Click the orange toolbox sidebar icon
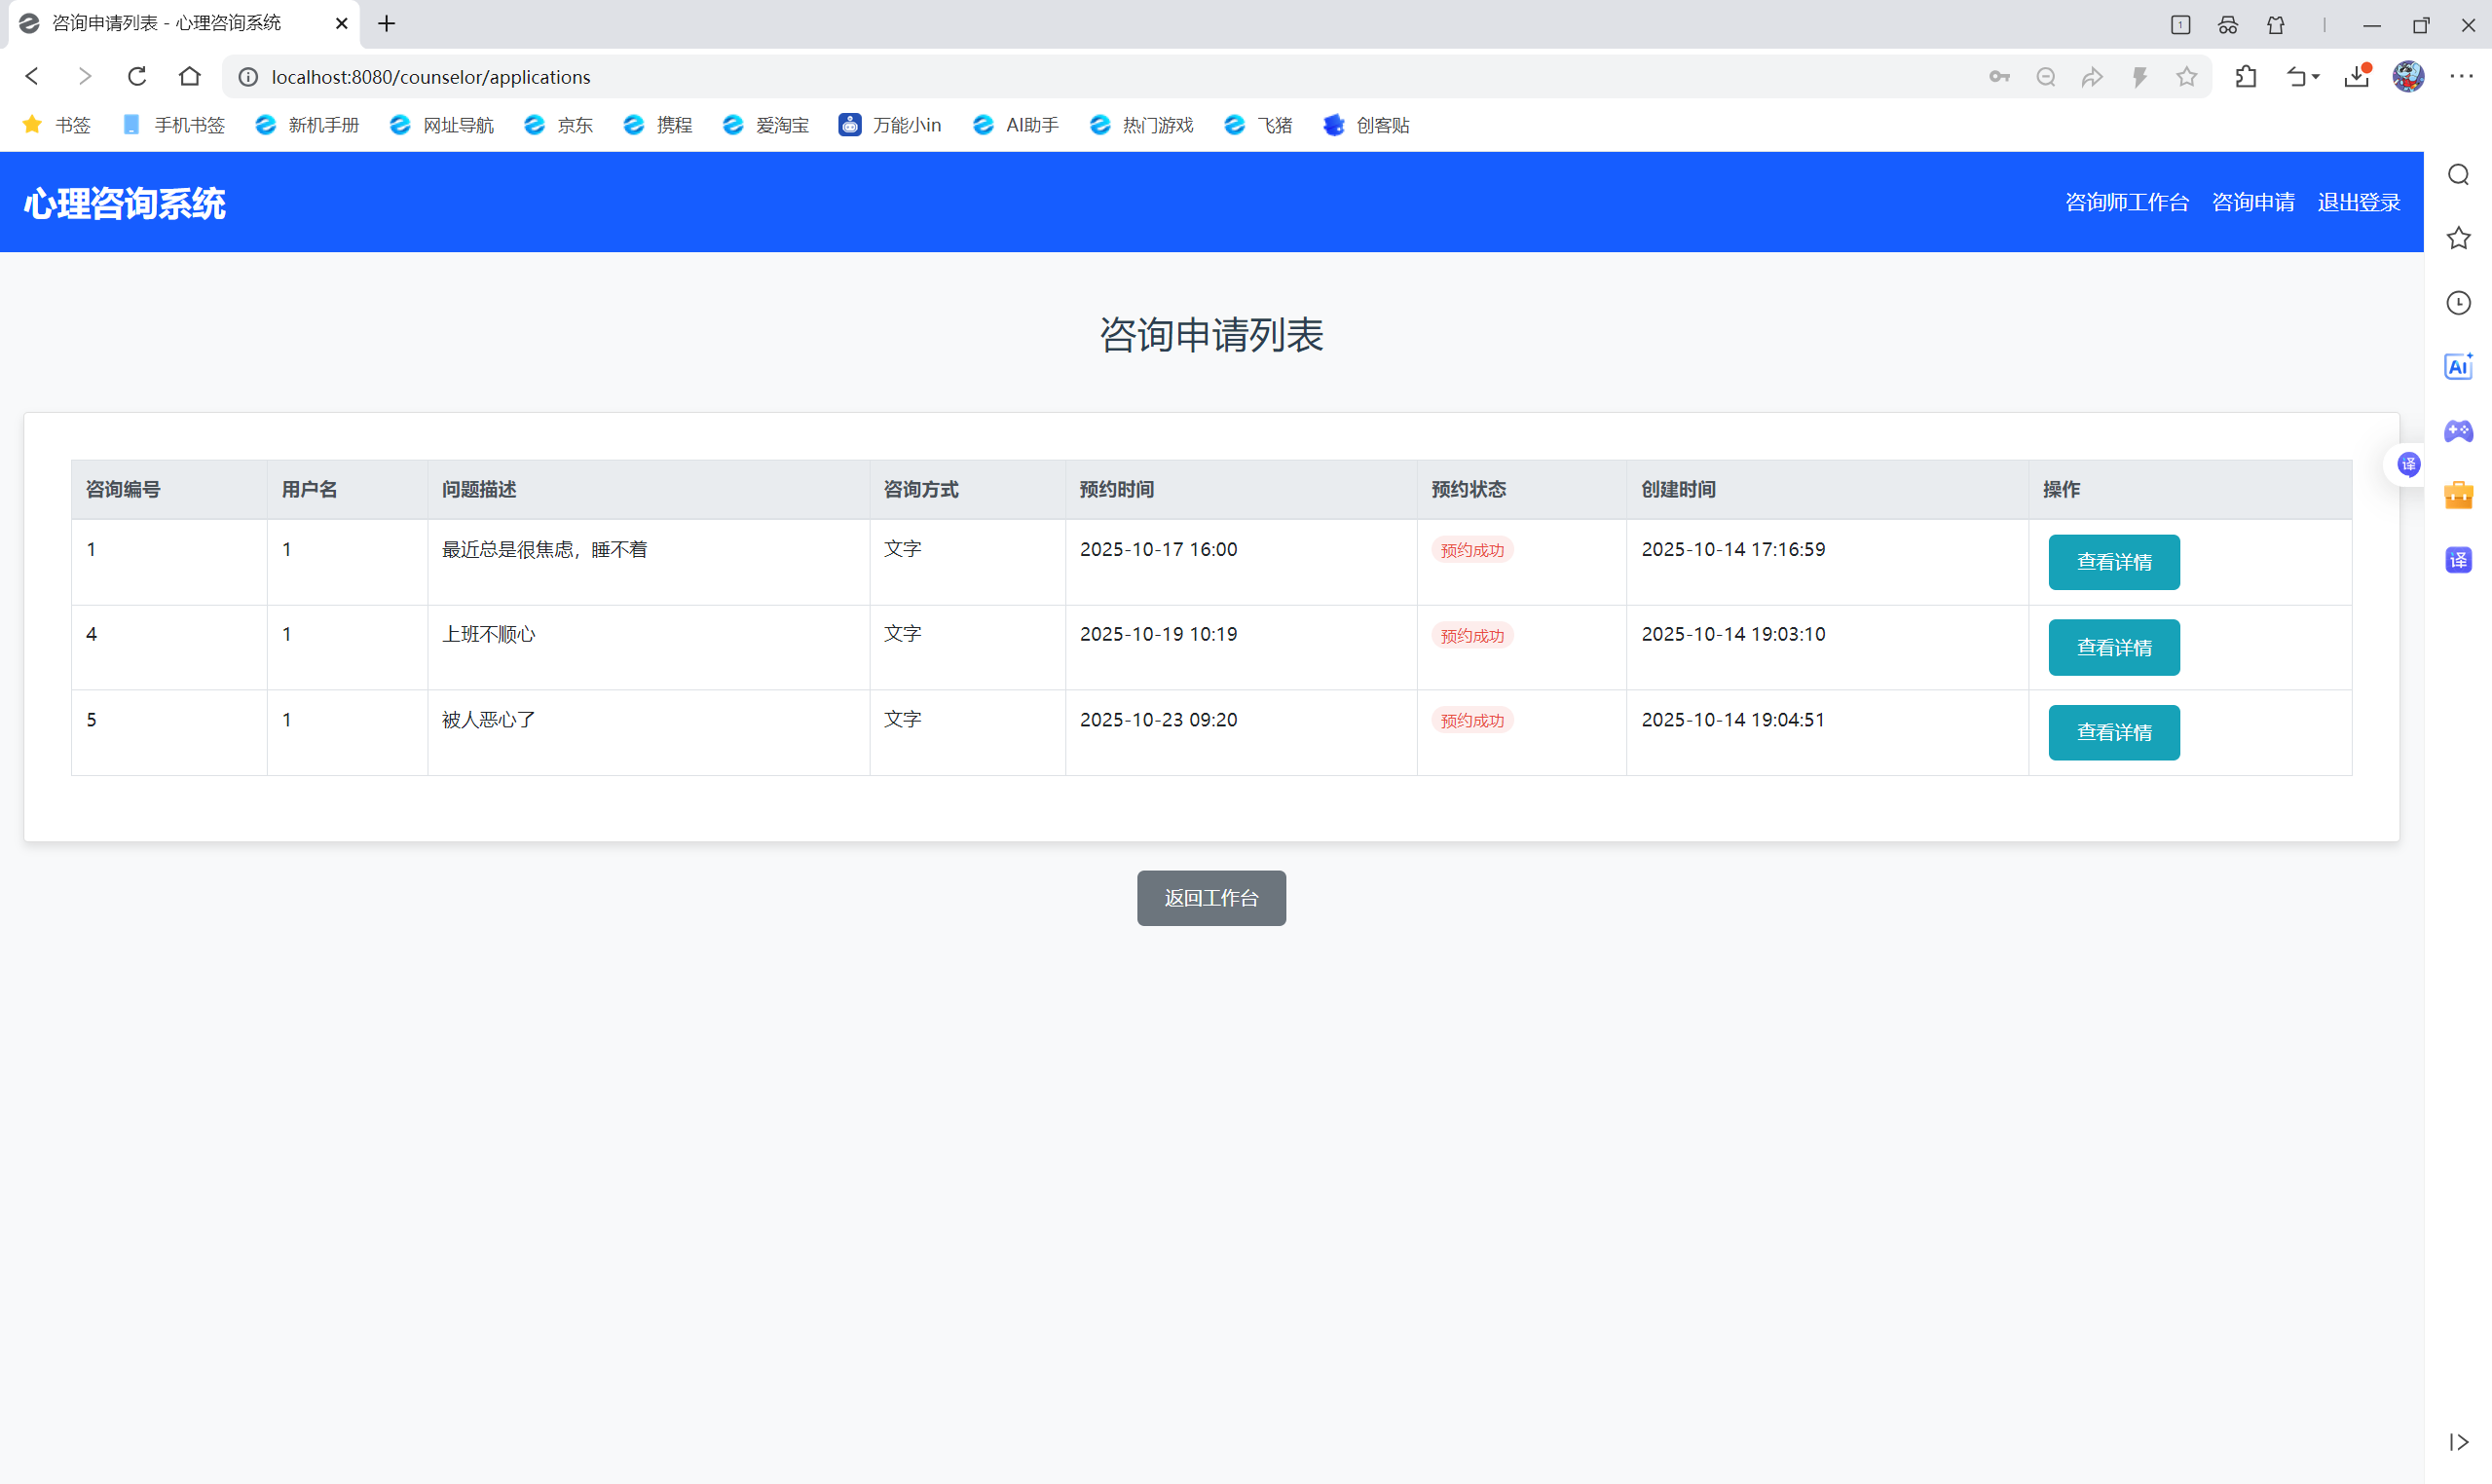Screen dimensions: 2492x1484 pos(2458,495)
